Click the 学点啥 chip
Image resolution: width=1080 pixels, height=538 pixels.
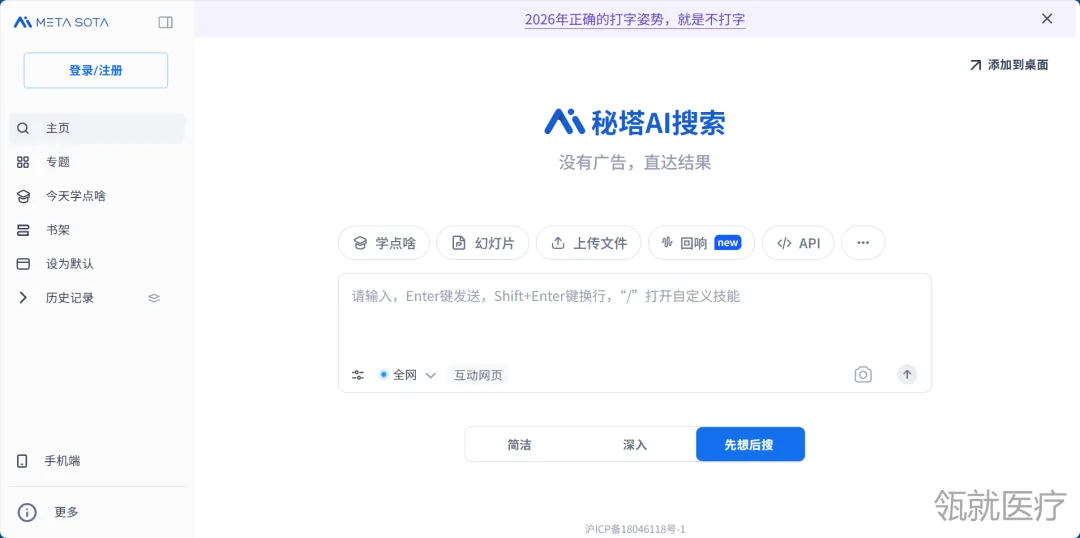coord(384,242)
